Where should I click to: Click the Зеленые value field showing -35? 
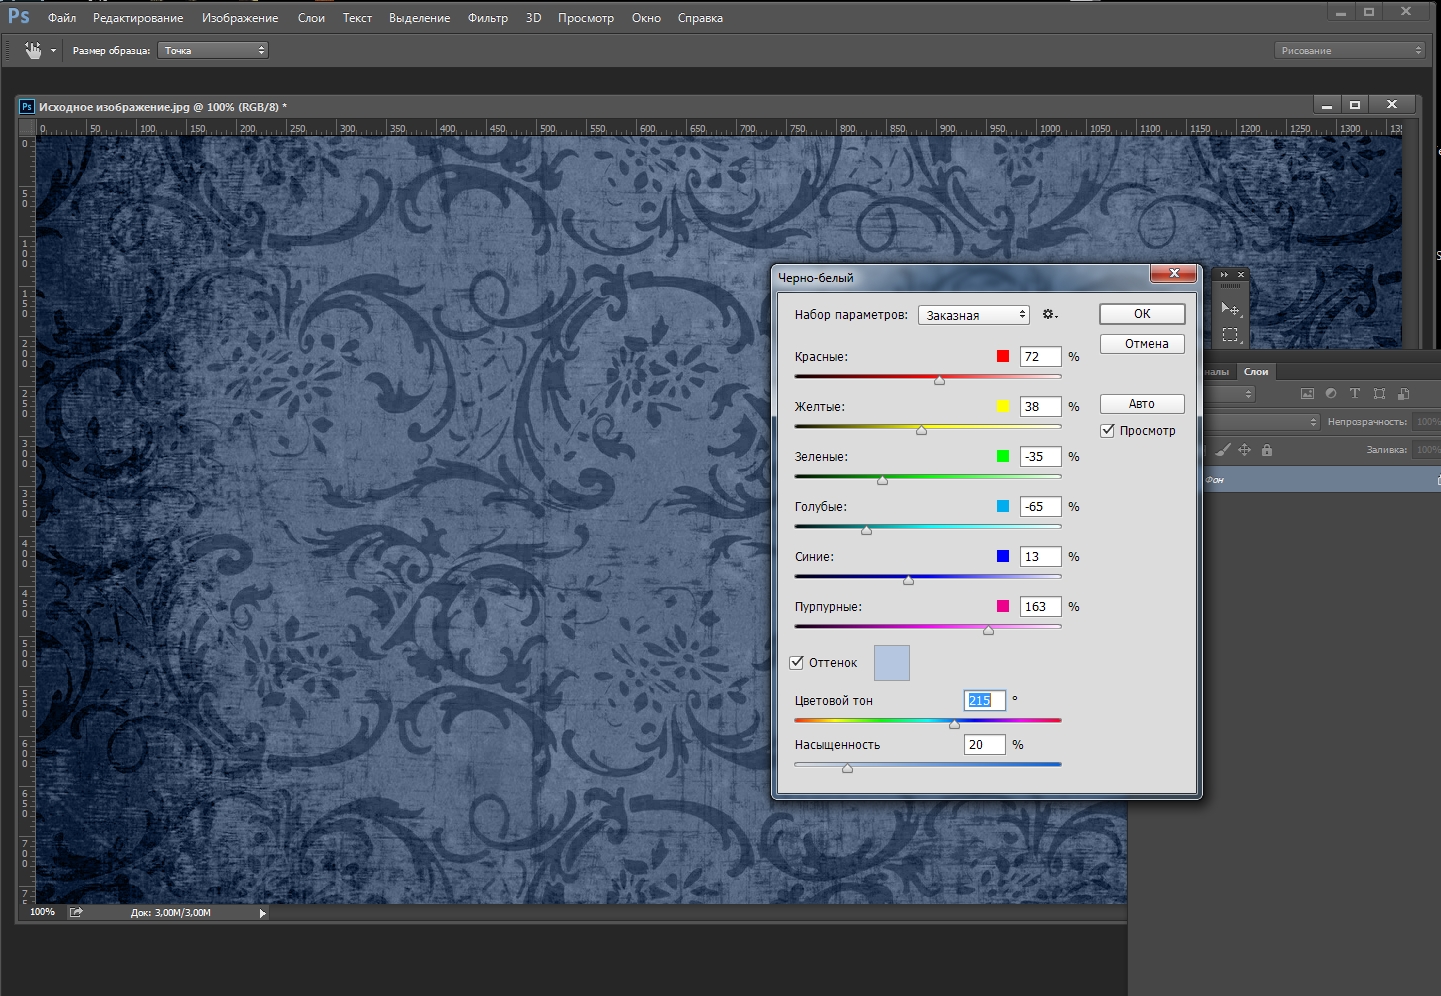click(1040, 457)
